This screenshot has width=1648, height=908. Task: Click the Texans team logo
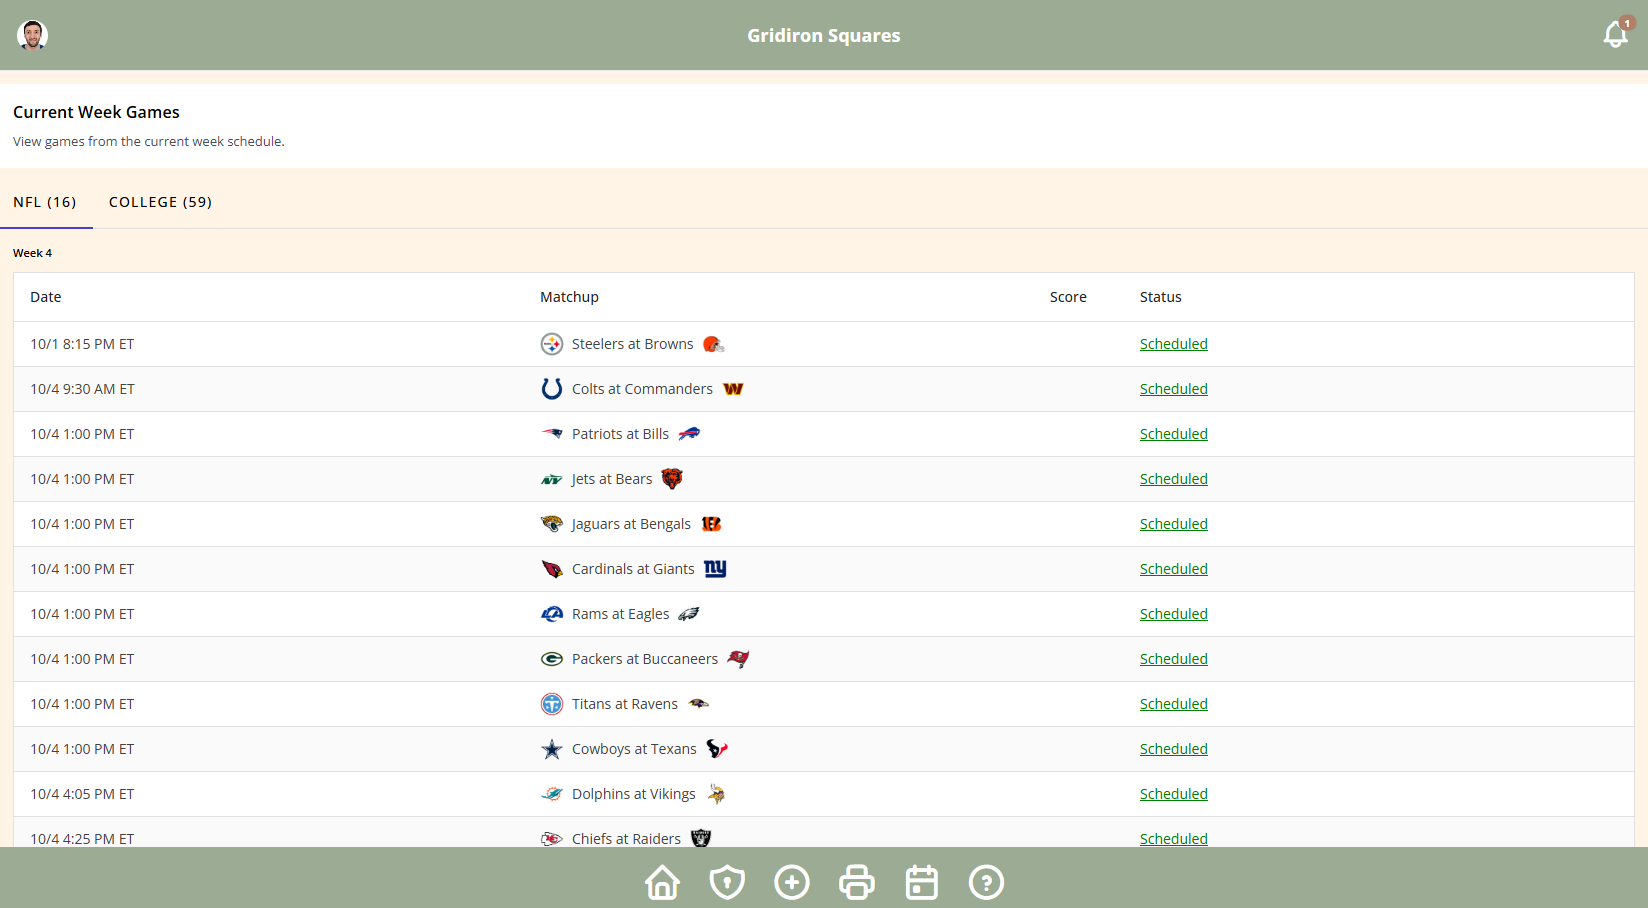(x=717, y=749)
